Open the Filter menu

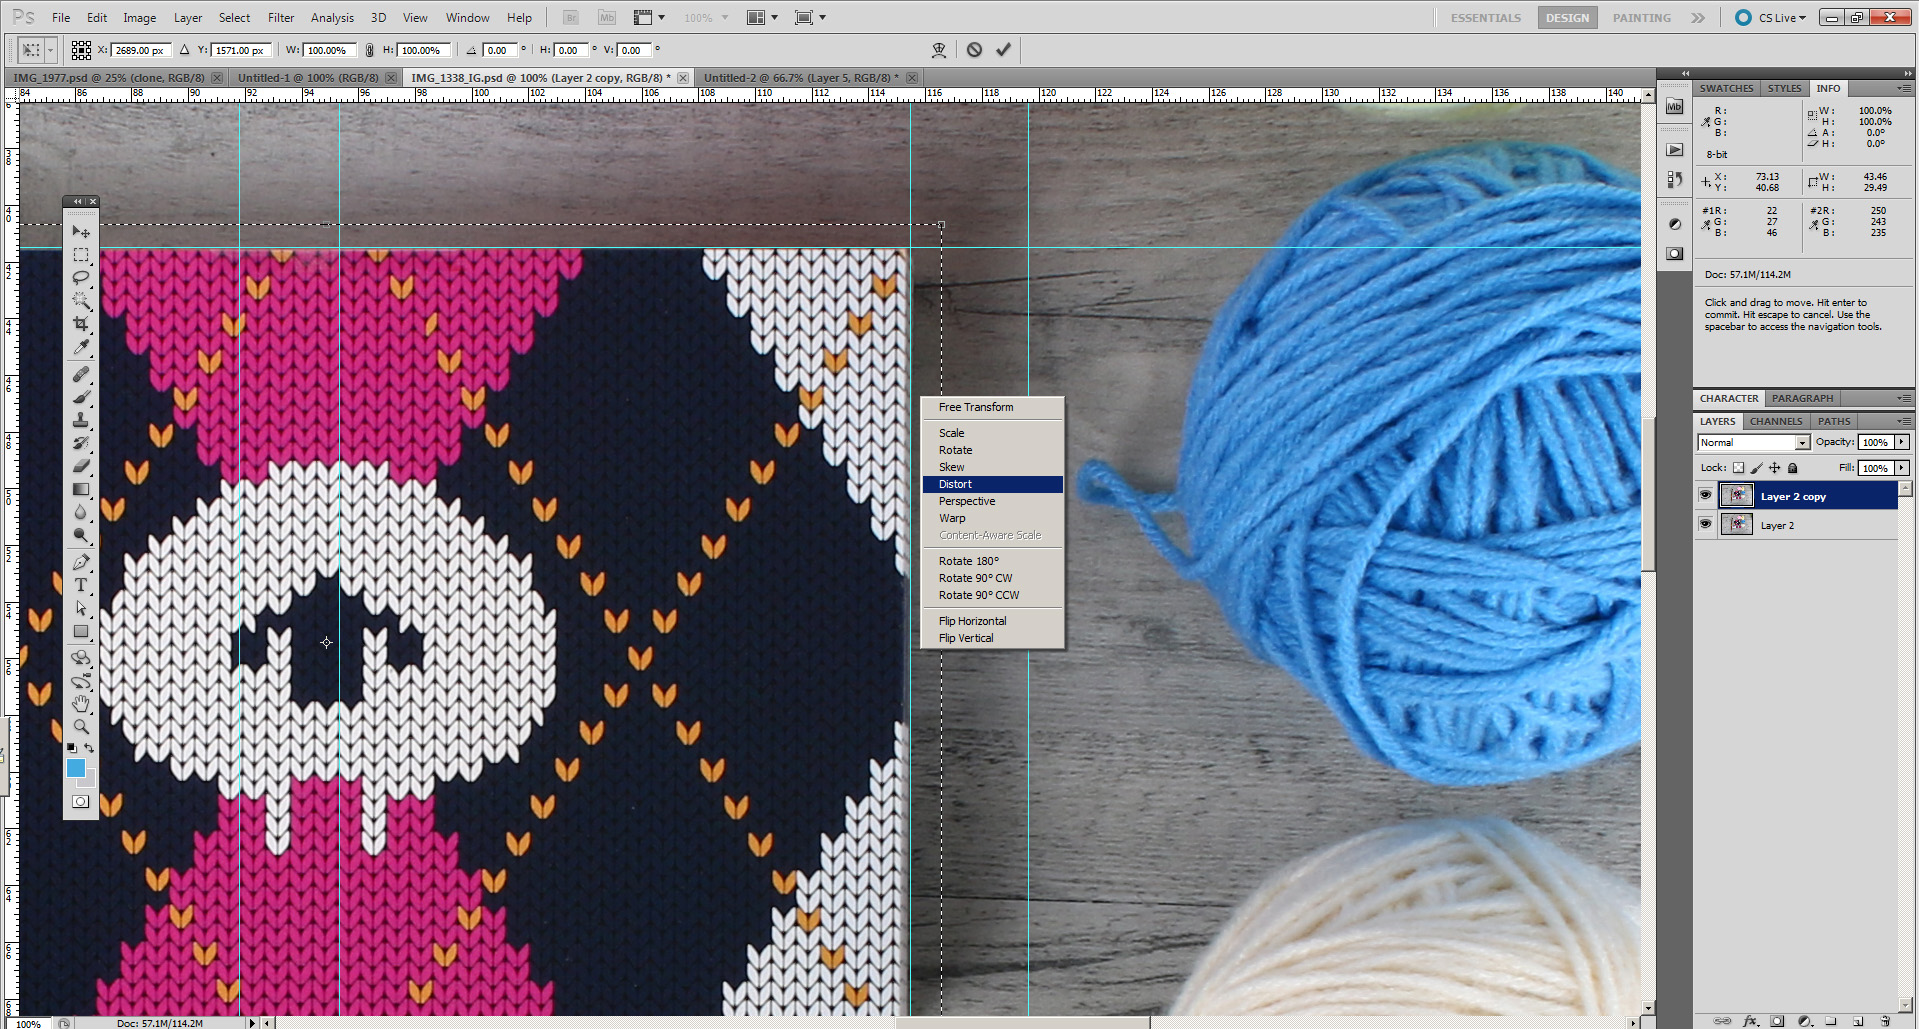[x=281, y=17]
